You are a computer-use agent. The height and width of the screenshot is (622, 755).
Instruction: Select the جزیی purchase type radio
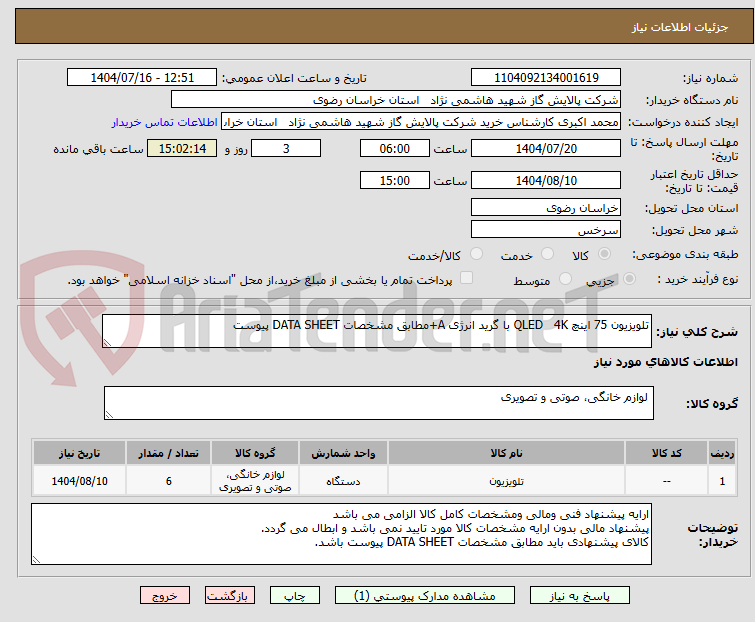[x=629, y=279]
